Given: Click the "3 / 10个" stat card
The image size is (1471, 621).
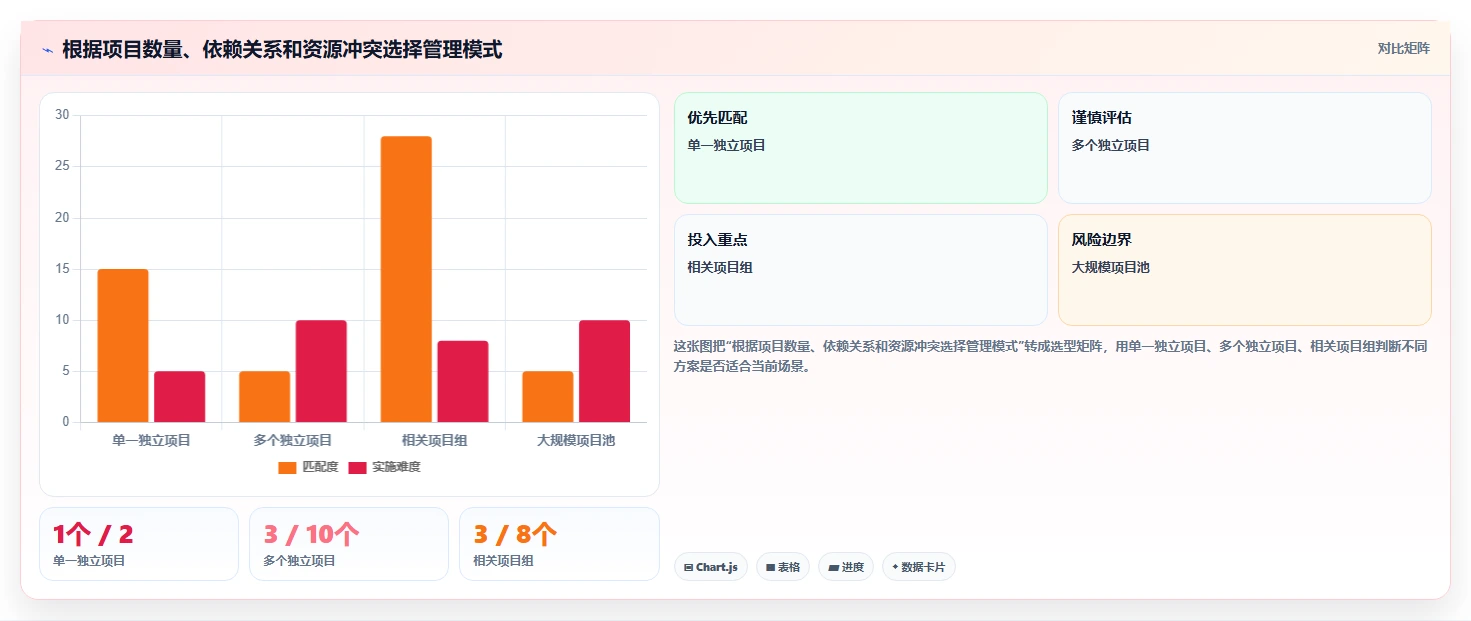Looking at the screenshot, I should 349,544.
